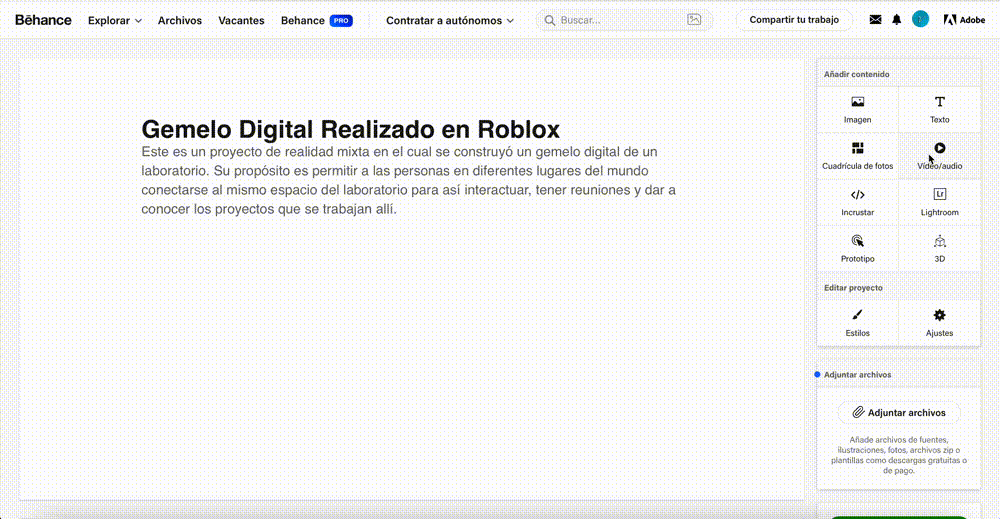1000x519 pixels.
Task: Open the Archivos page
Action: click(x=180, y=20)
